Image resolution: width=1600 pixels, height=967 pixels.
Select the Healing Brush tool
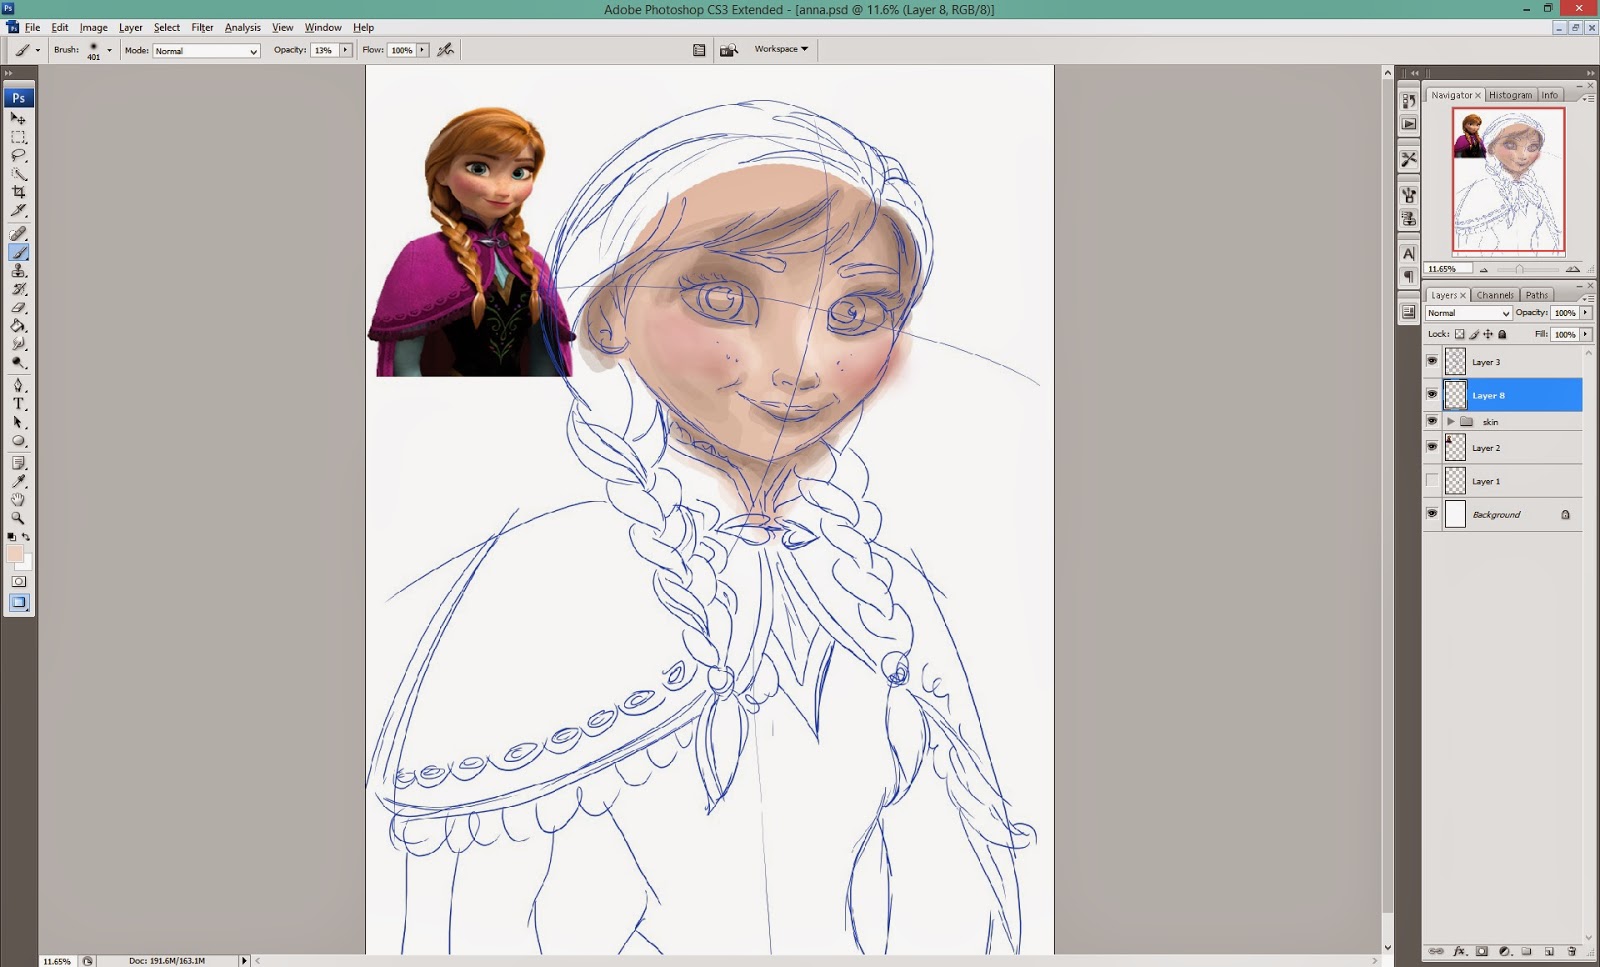18,234
